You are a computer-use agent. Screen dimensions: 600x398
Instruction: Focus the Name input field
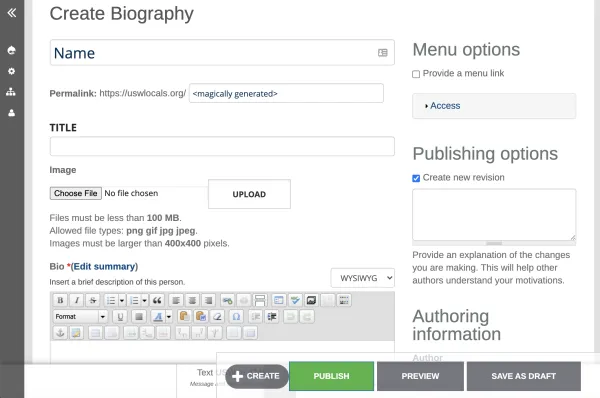pyautogui.click(x=222, y=52)
